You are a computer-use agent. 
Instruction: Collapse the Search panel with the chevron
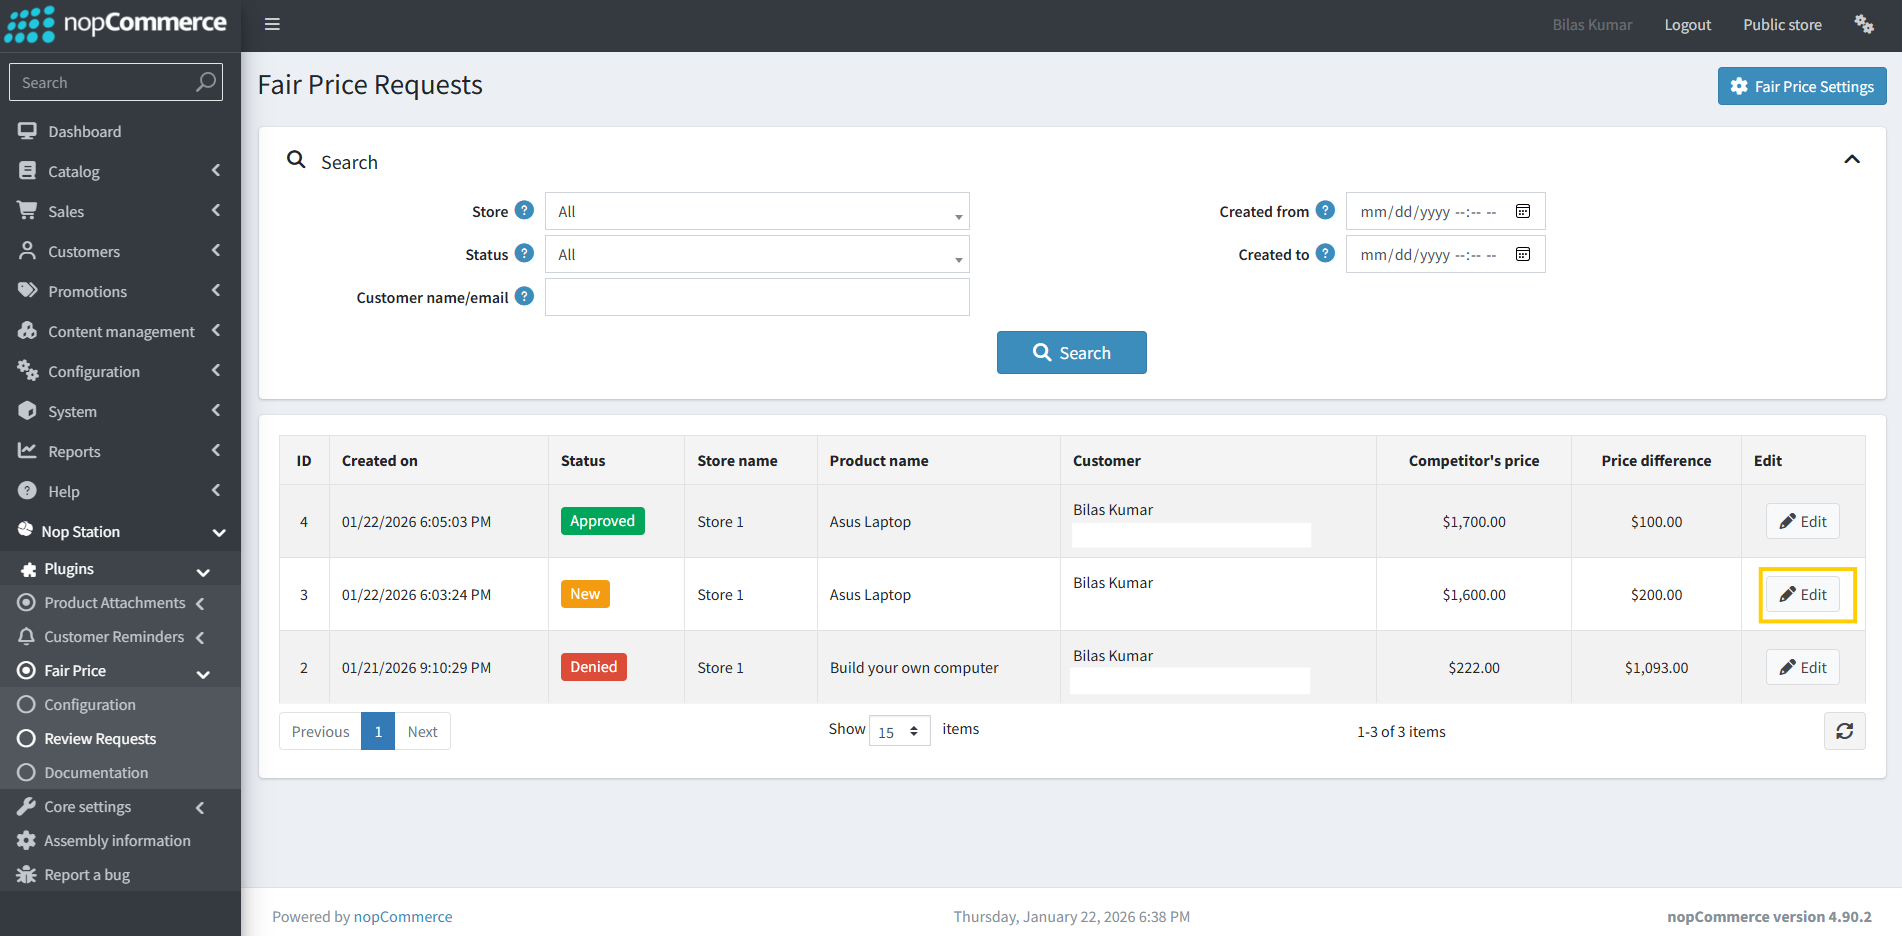click(x=1852, y=160)
